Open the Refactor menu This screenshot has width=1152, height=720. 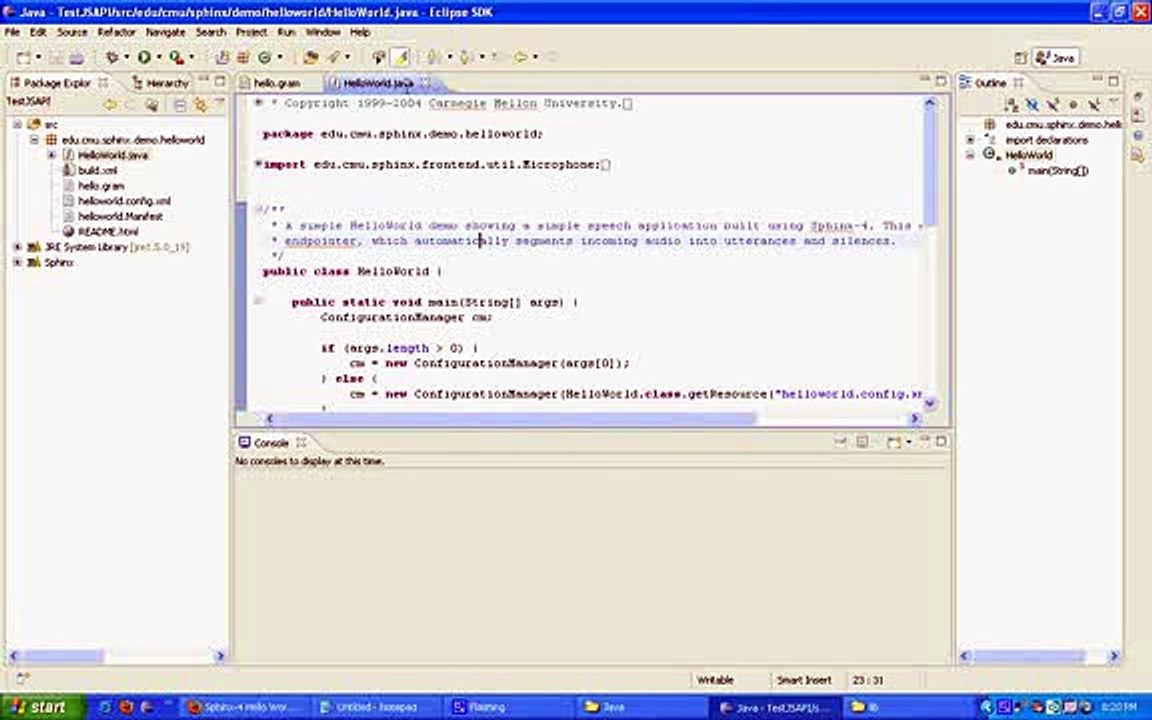point(117,32)
